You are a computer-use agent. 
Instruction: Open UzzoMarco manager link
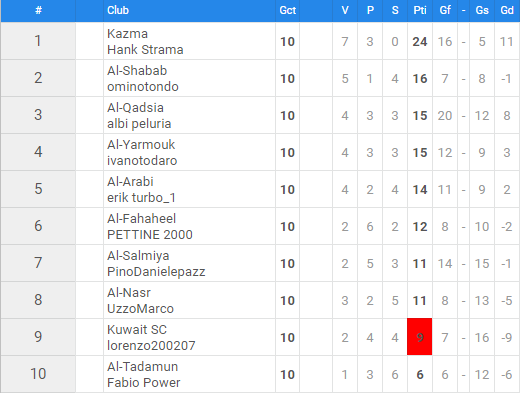pyautogui.click(x=140, y=309)
